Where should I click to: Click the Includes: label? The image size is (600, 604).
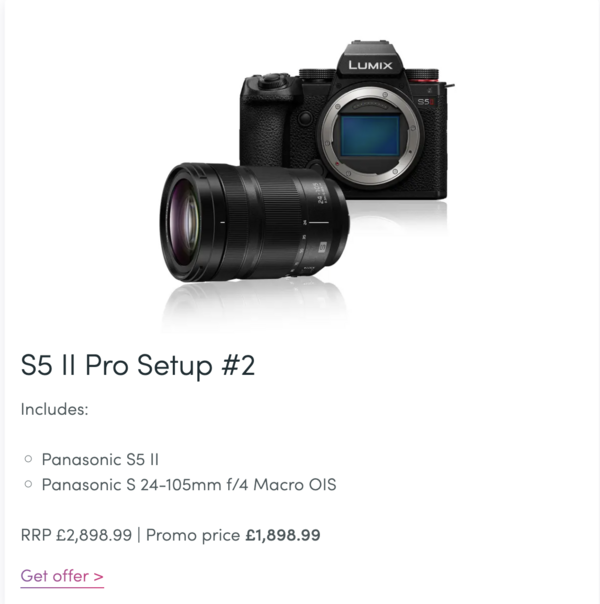[55, 409]
